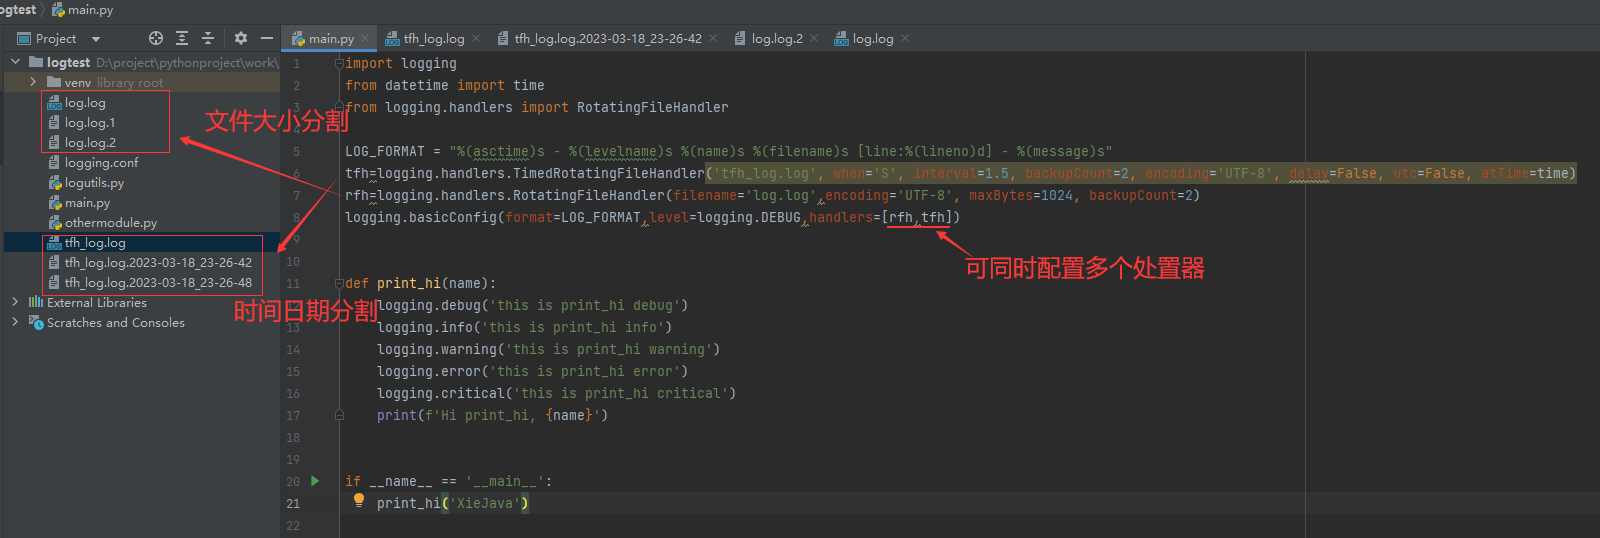
Task: Close the log.log.2 editor tab
Action: [x=814, y=39]
